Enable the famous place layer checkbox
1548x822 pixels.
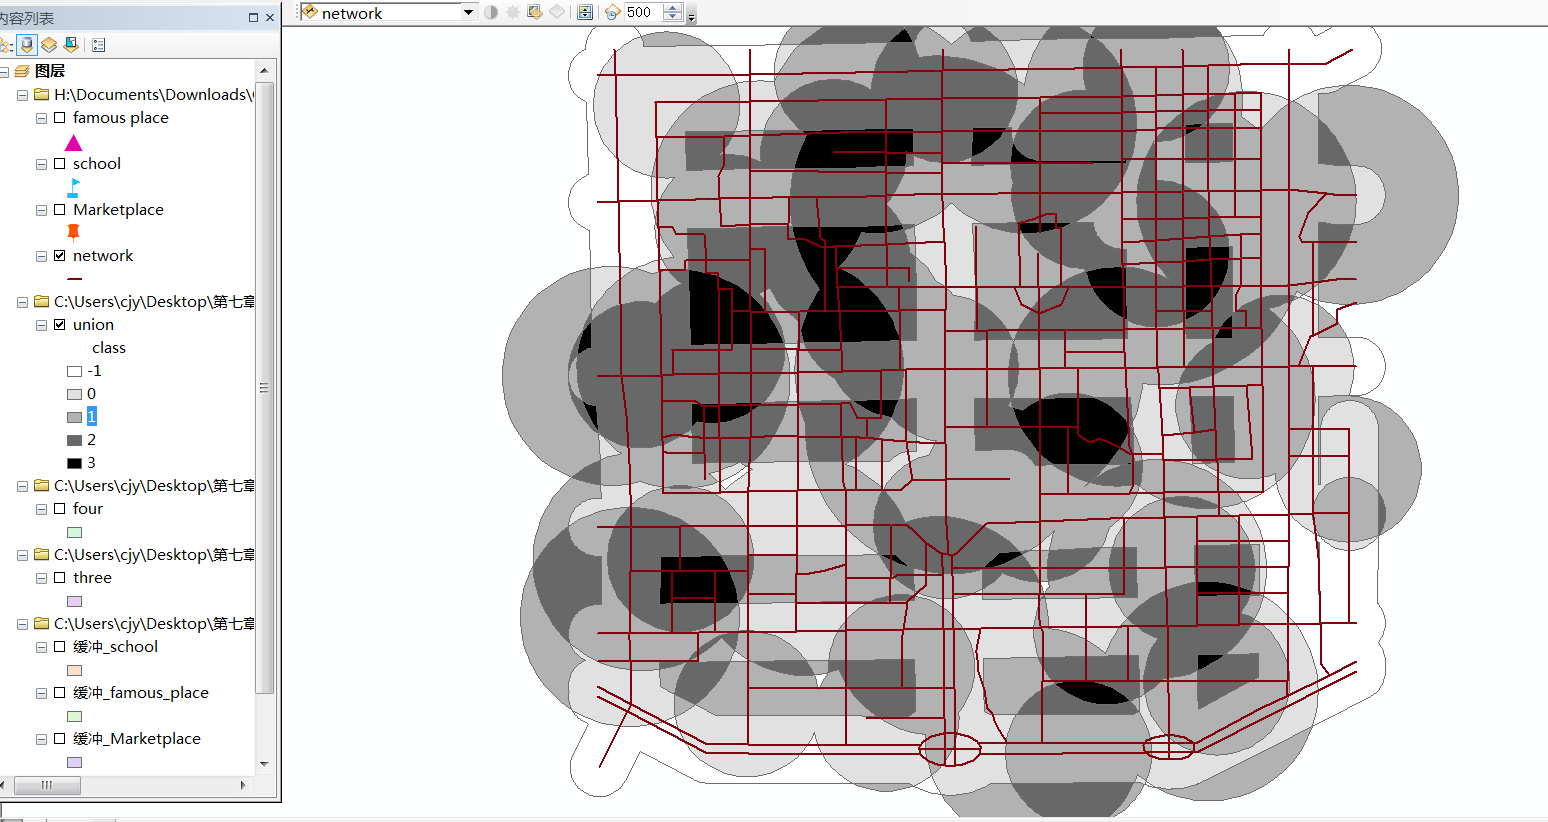pyautogui.click(x=60, y=118)
